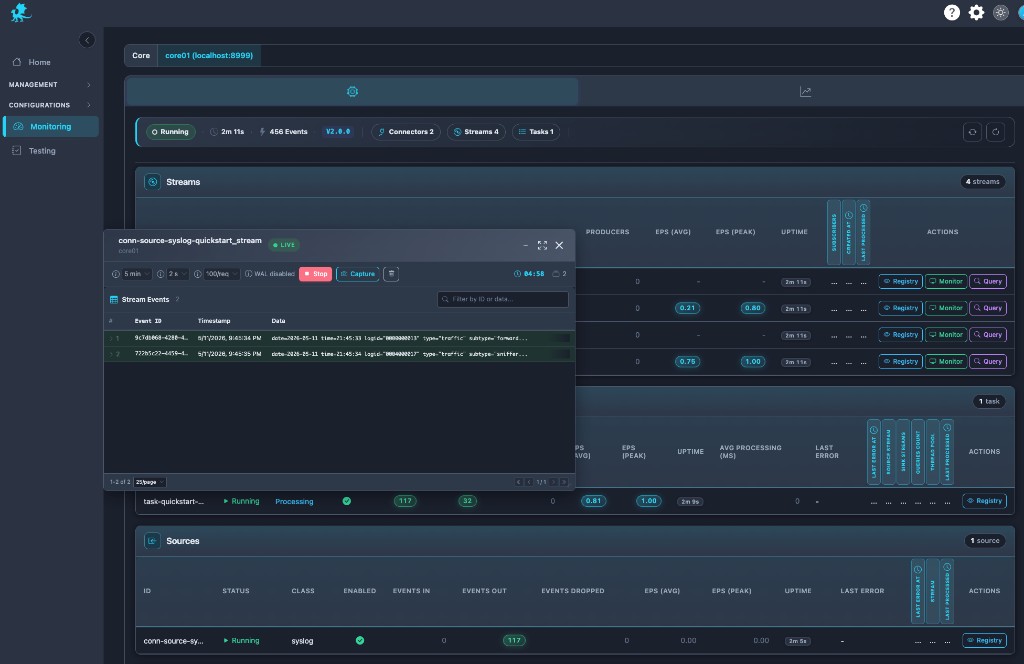
Task: Focus the Filter by ID or data field
Action: (502, 299)
